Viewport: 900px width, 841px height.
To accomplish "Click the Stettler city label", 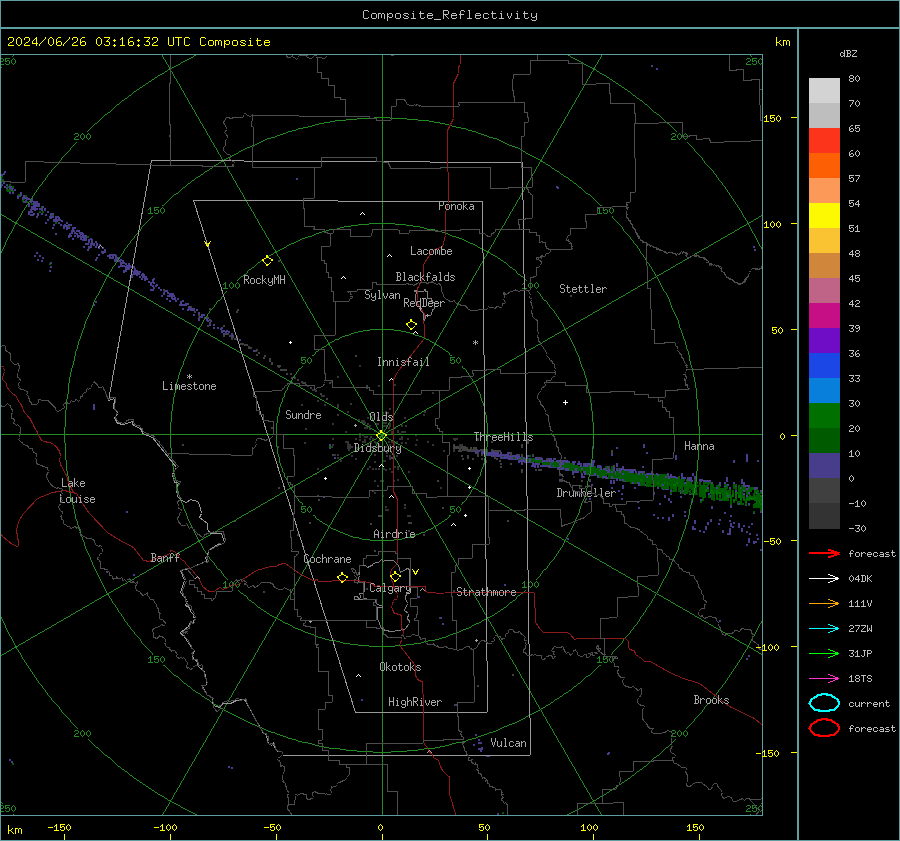I will [583, 289].
